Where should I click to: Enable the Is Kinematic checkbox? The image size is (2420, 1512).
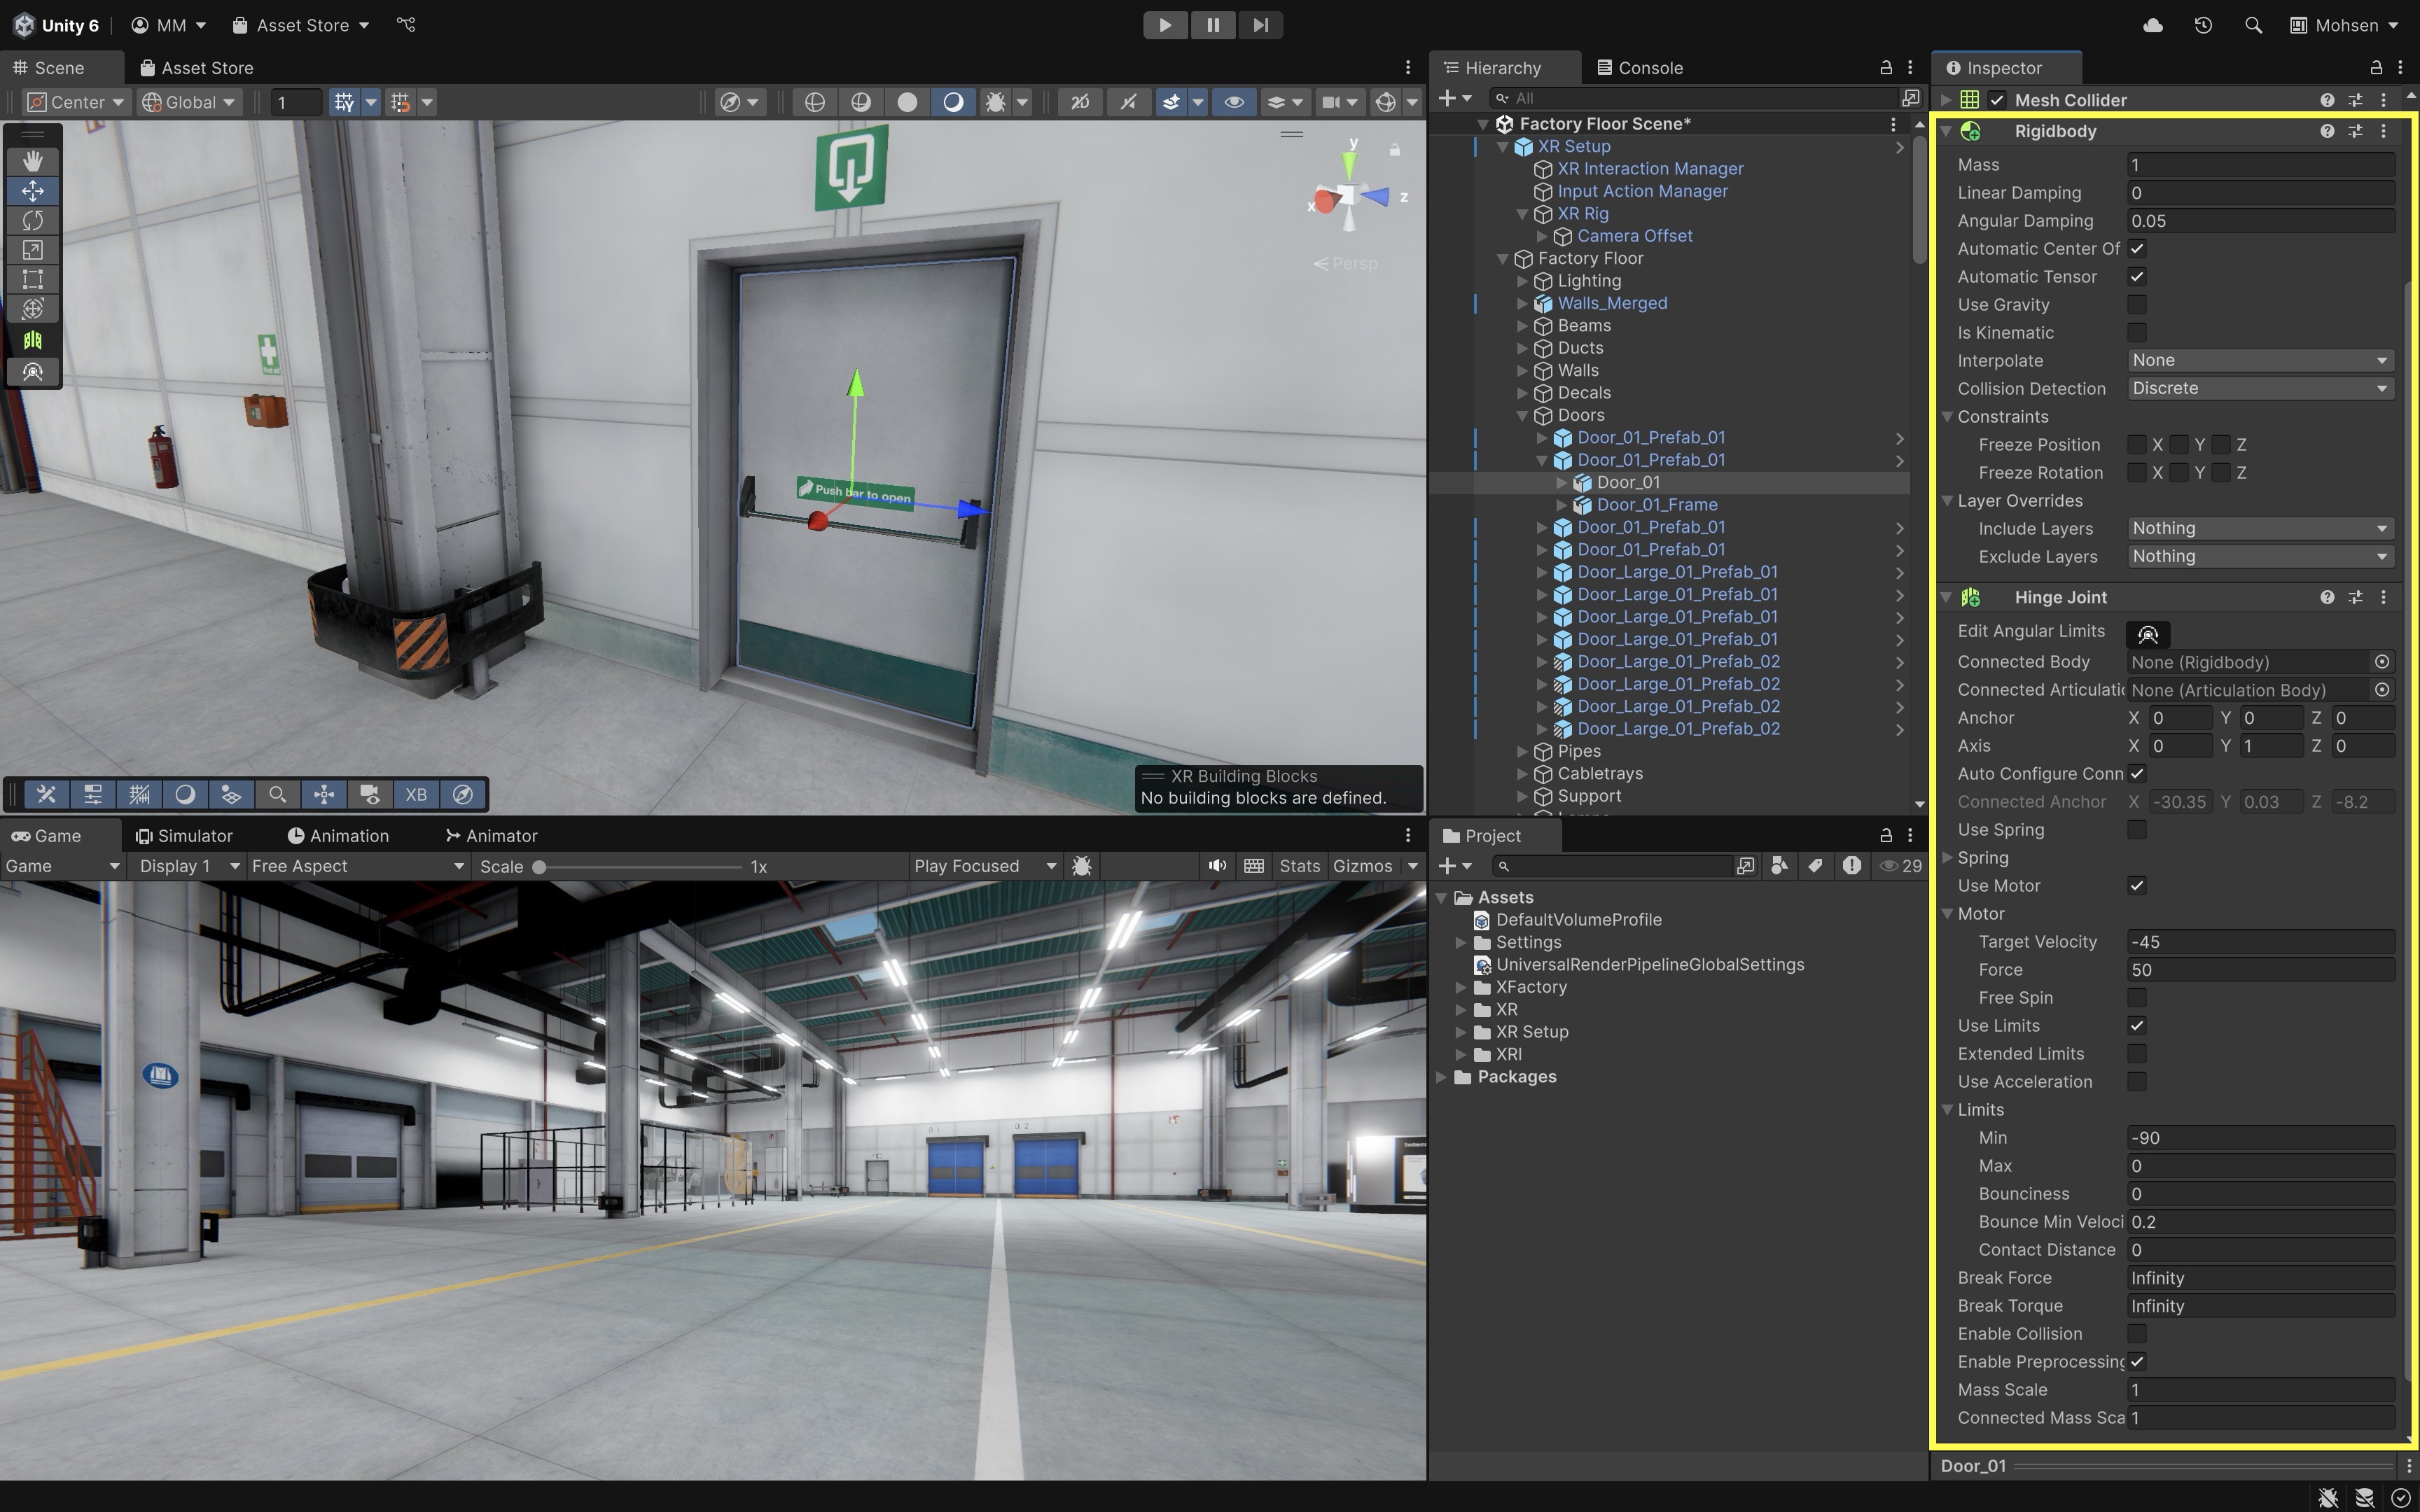click(2137, 332)
